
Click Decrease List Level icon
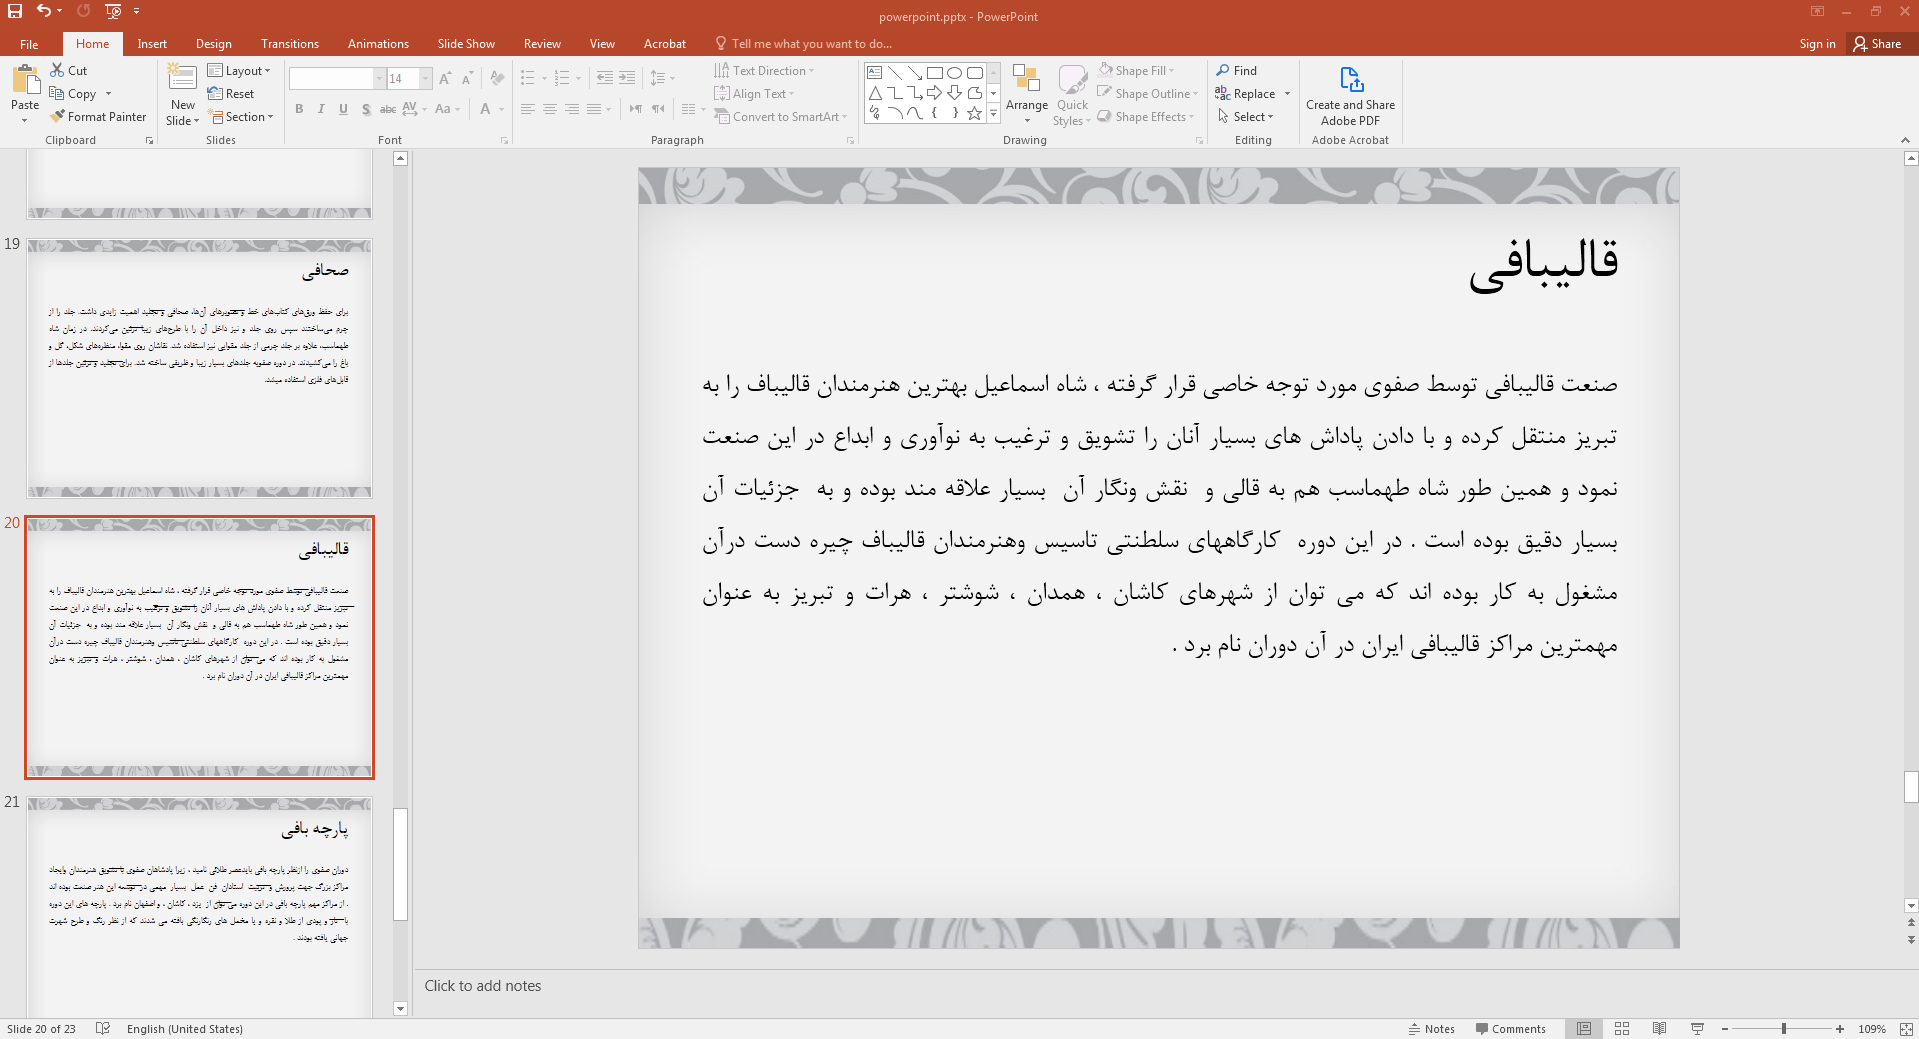tap(604, 78)
